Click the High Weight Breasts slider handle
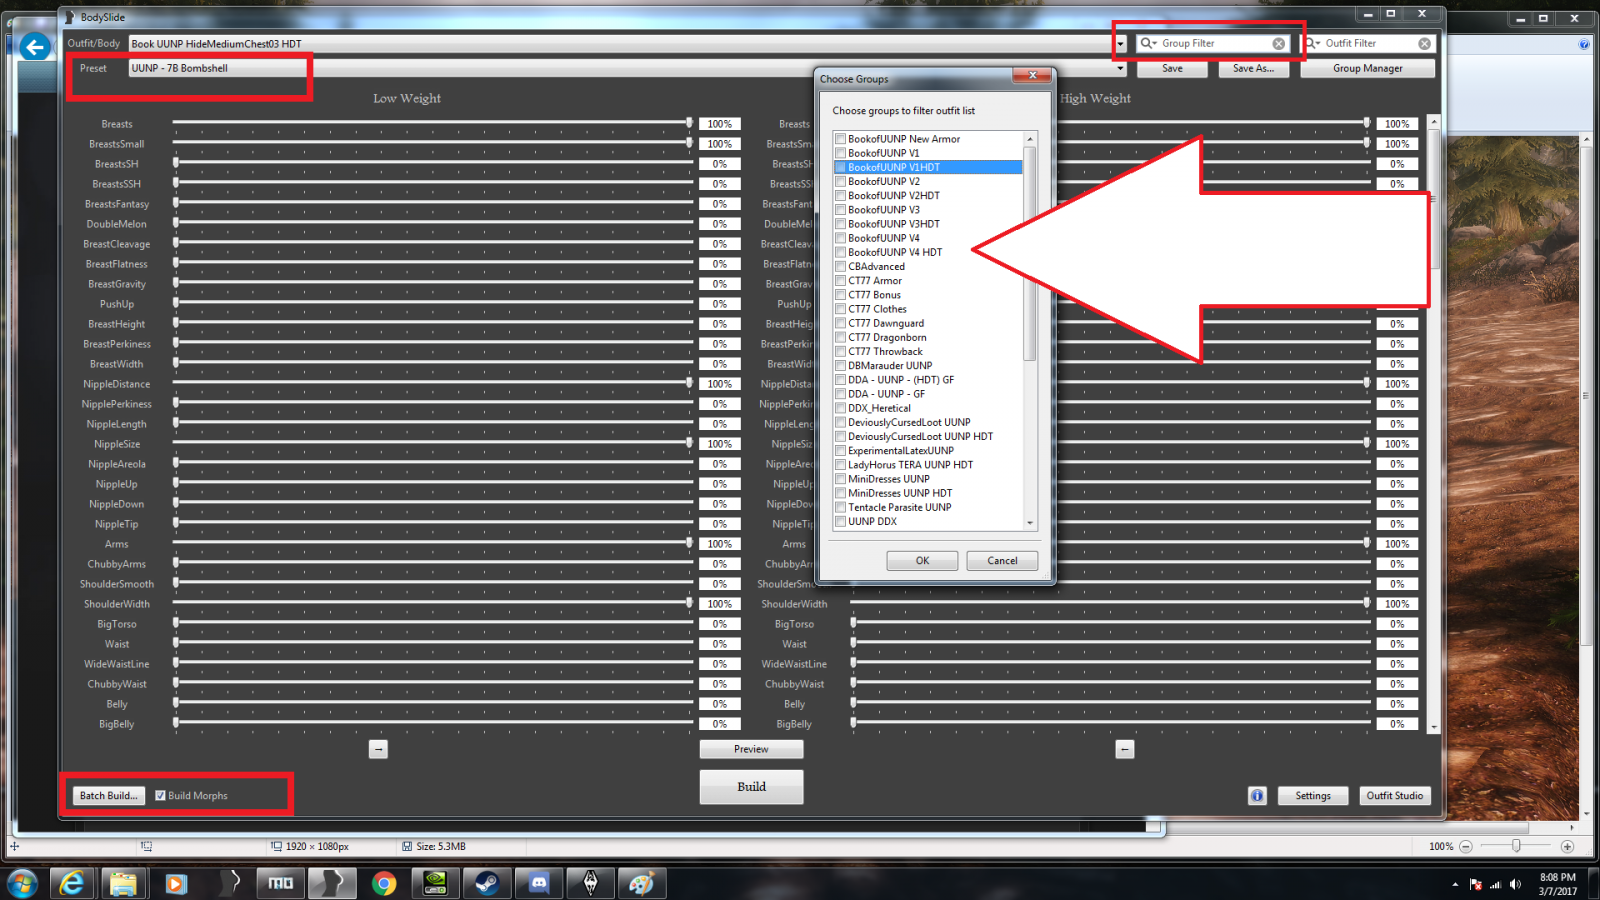This screenshot has height=900, width=1600. 1367,122
